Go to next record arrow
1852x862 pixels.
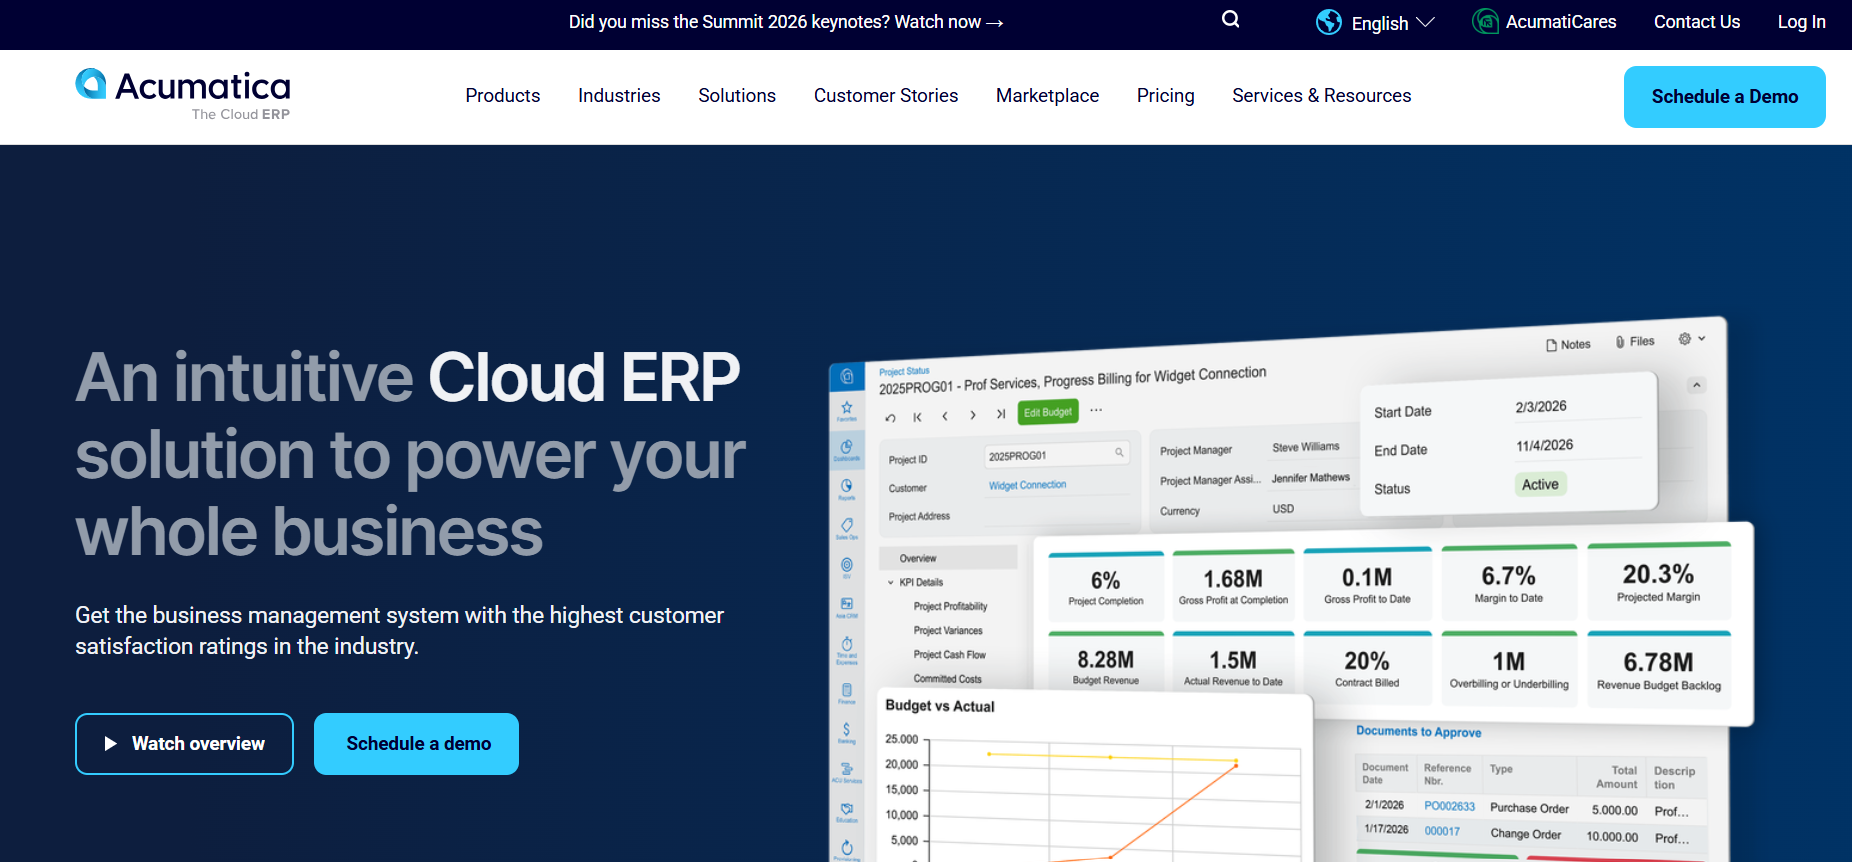973,415
